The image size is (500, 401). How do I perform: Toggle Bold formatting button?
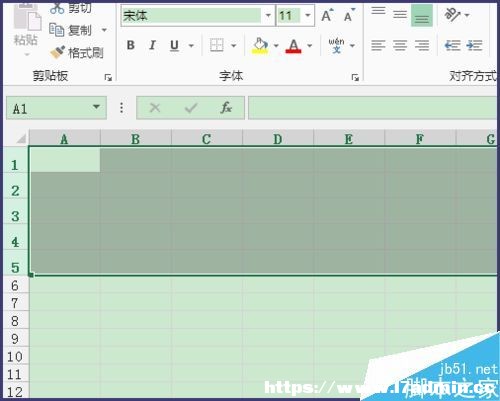[x=131, y=45]
